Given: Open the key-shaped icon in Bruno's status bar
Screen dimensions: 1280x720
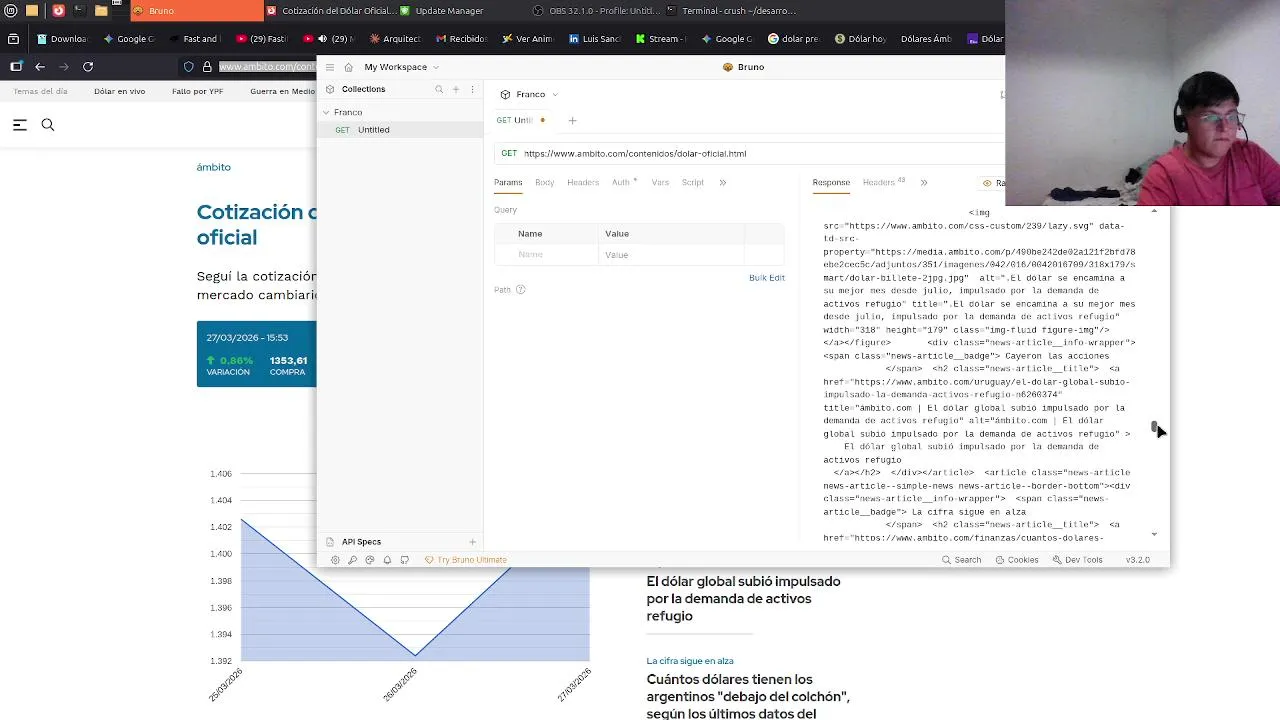Looking at the screenshot, I should point(352,560).
